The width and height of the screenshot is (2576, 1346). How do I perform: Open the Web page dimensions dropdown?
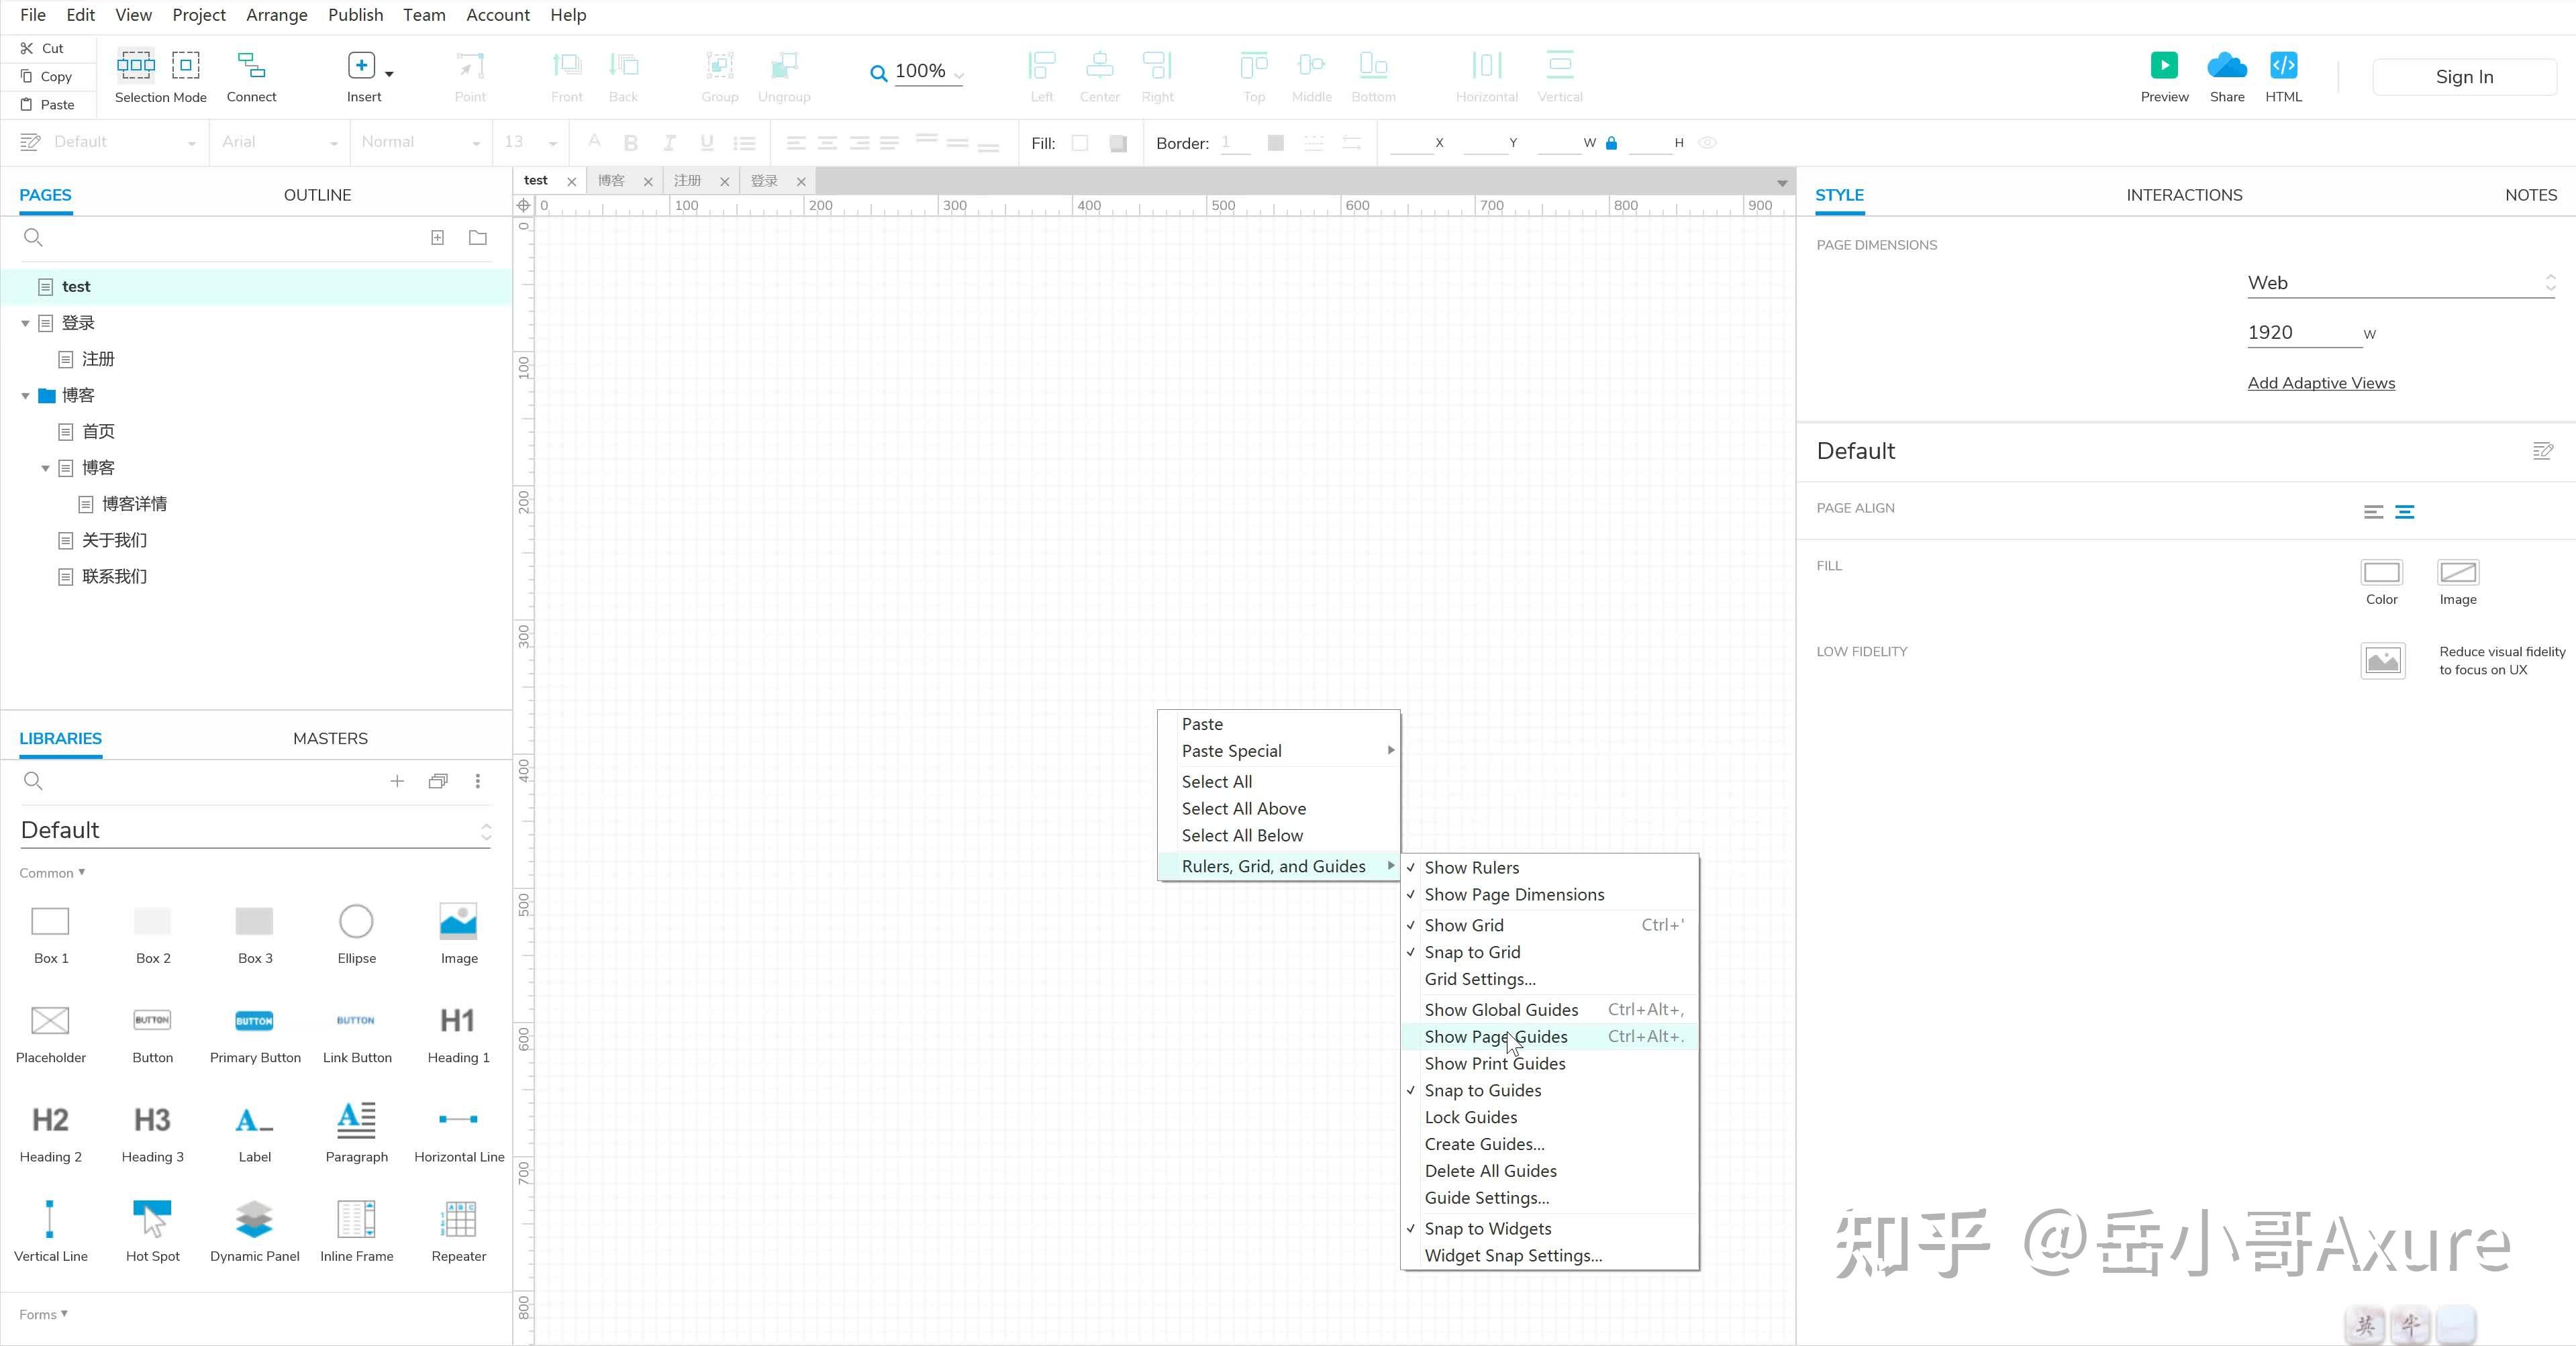coord(2400,283)
